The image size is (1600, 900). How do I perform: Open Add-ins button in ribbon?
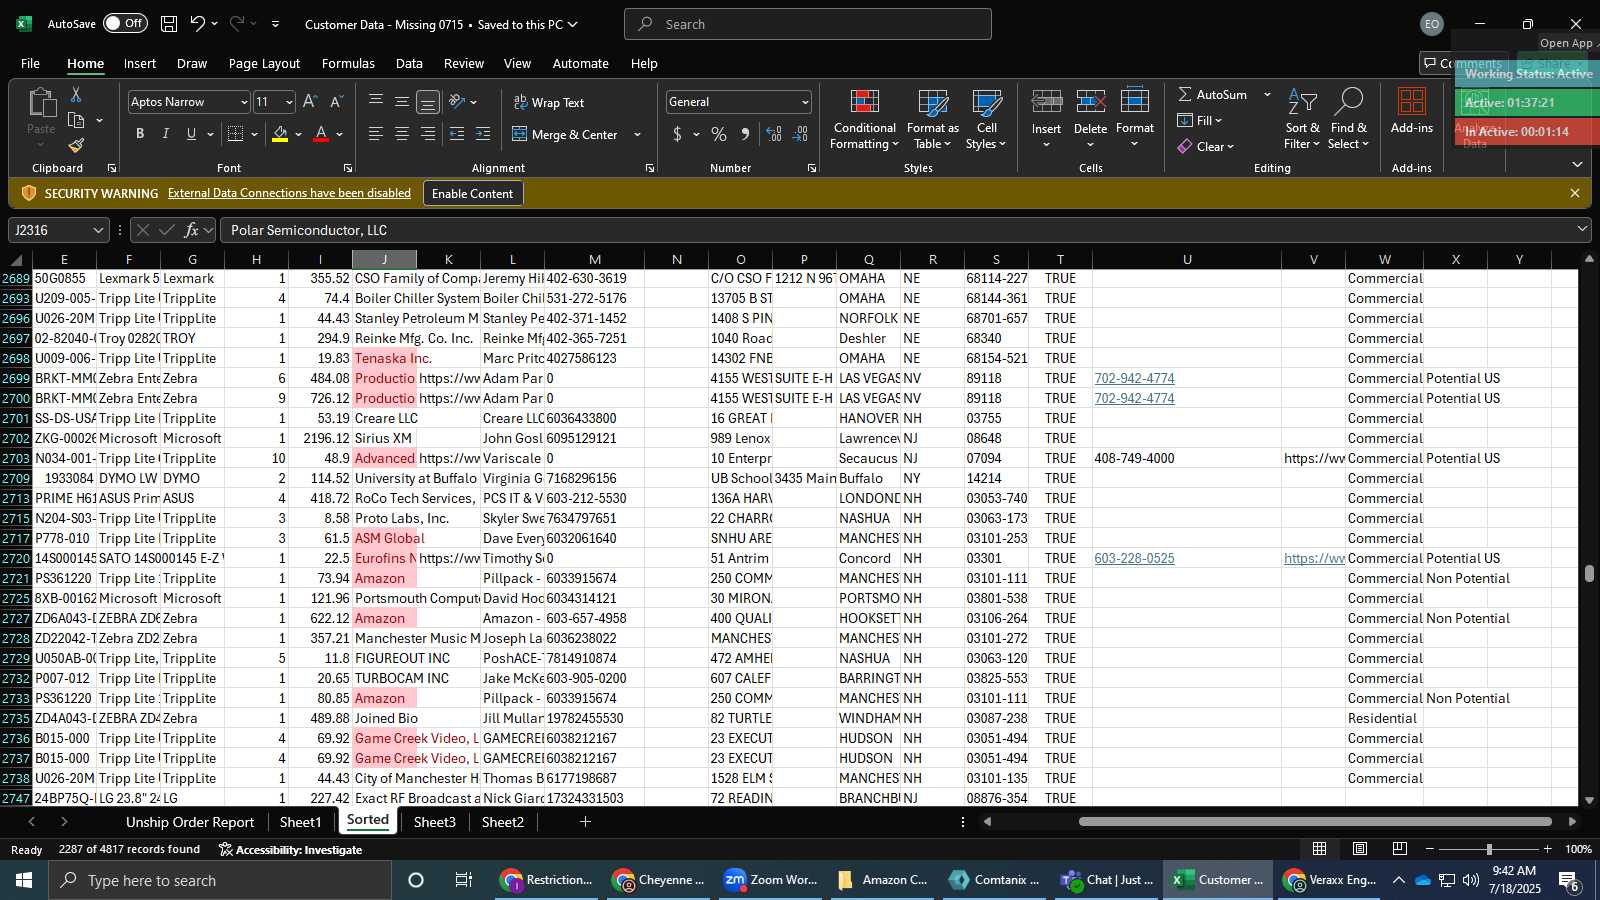coord(1412,111)
